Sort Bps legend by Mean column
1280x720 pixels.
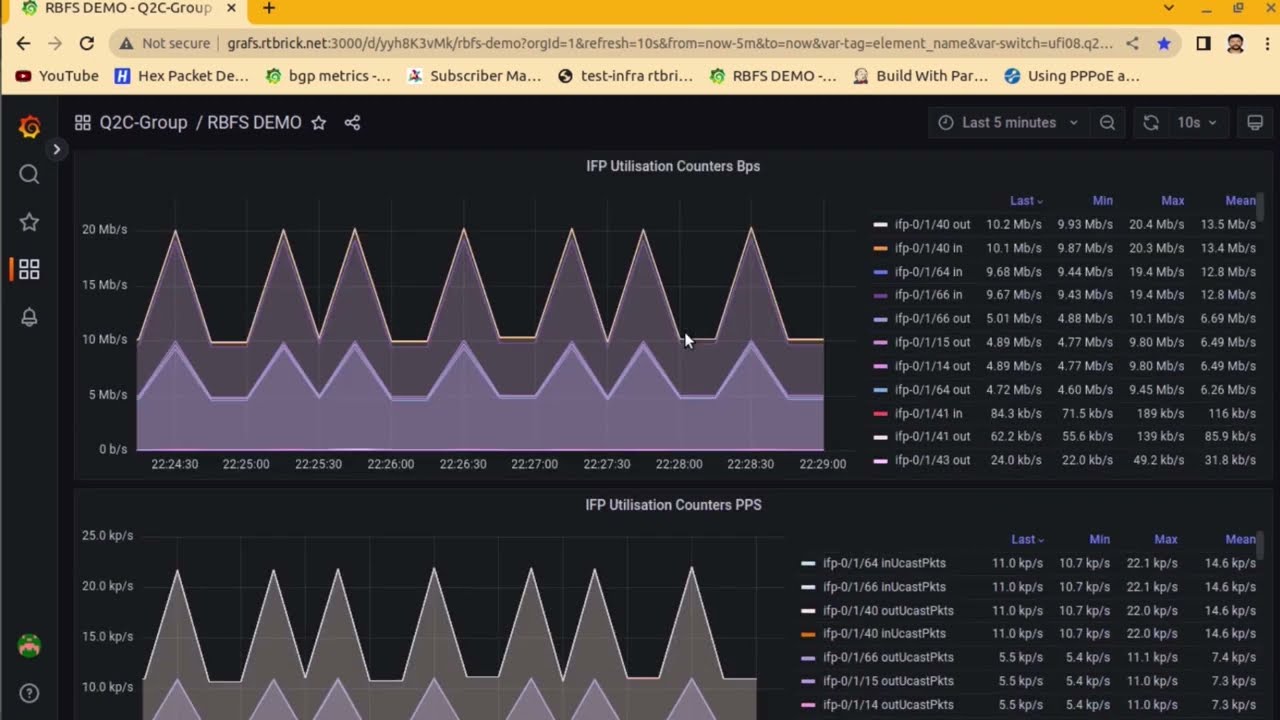[x=1241, y=201]
